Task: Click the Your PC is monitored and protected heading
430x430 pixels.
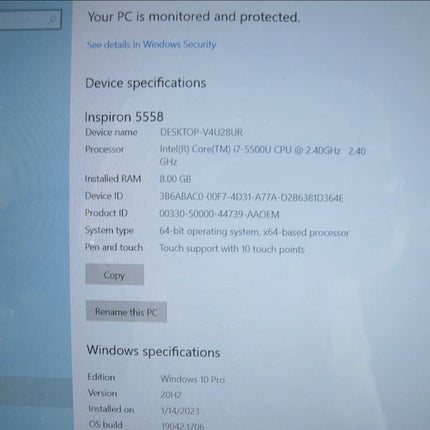Action: (194, 17)
